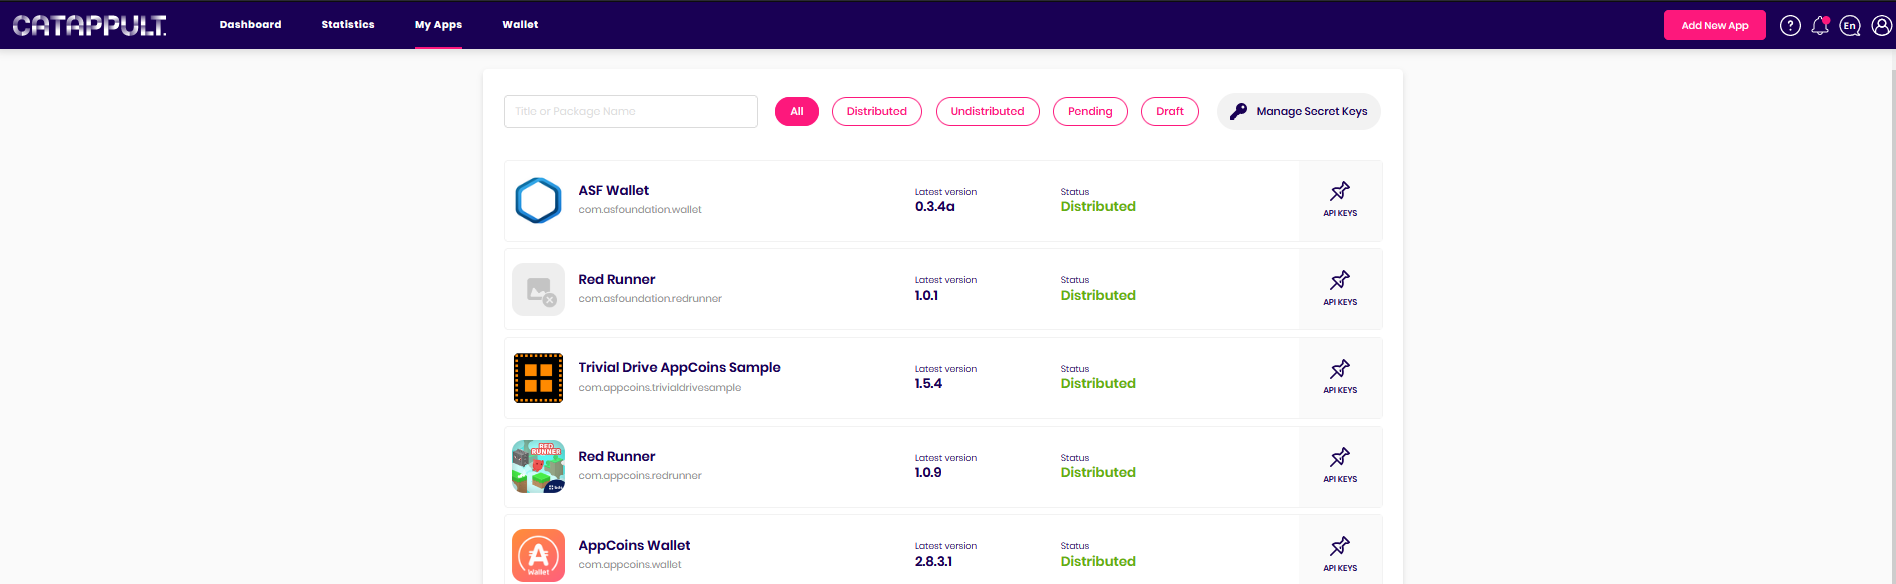The image size is (1896, 584).
Task: Open the language selector En icon
Action: pos(1850,25)
